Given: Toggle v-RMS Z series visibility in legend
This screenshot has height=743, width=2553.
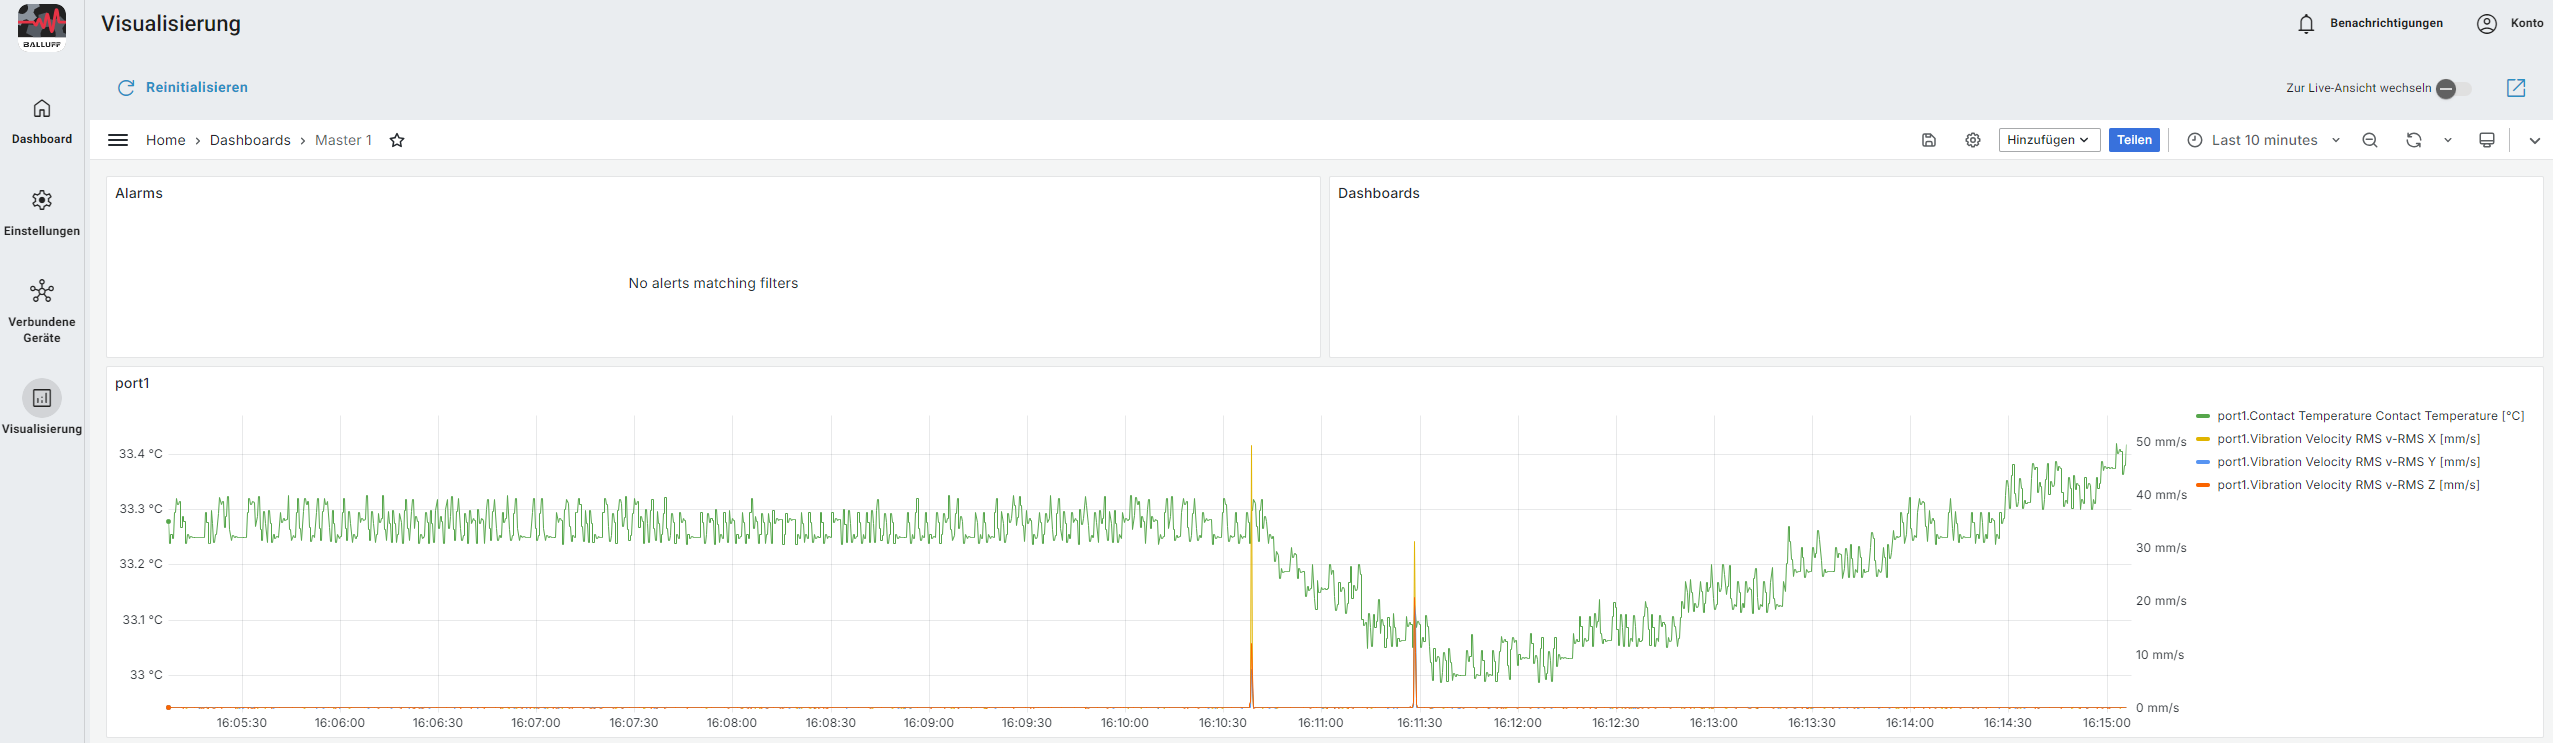Looking at the screenshot, I should point(2347,485).
